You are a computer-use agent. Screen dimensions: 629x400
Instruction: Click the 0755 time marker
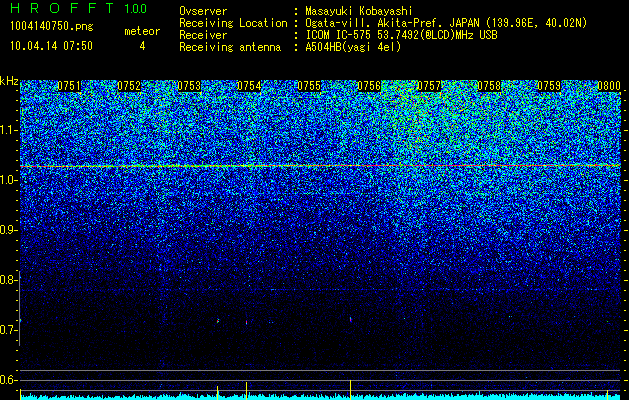tap(309, 86)
